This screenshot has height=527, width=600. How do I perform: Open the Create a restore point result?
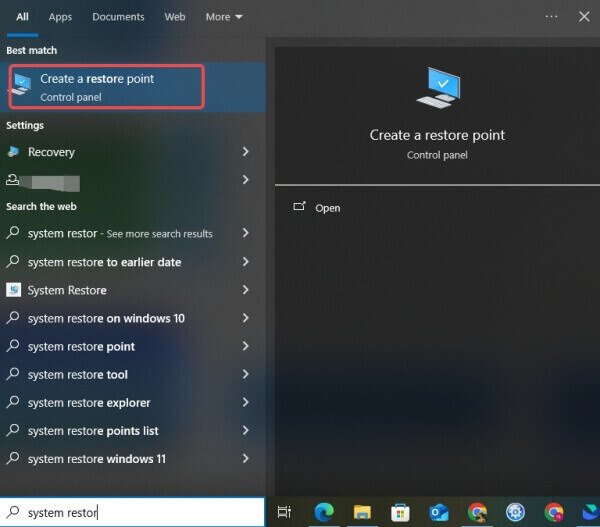point(133,87)
